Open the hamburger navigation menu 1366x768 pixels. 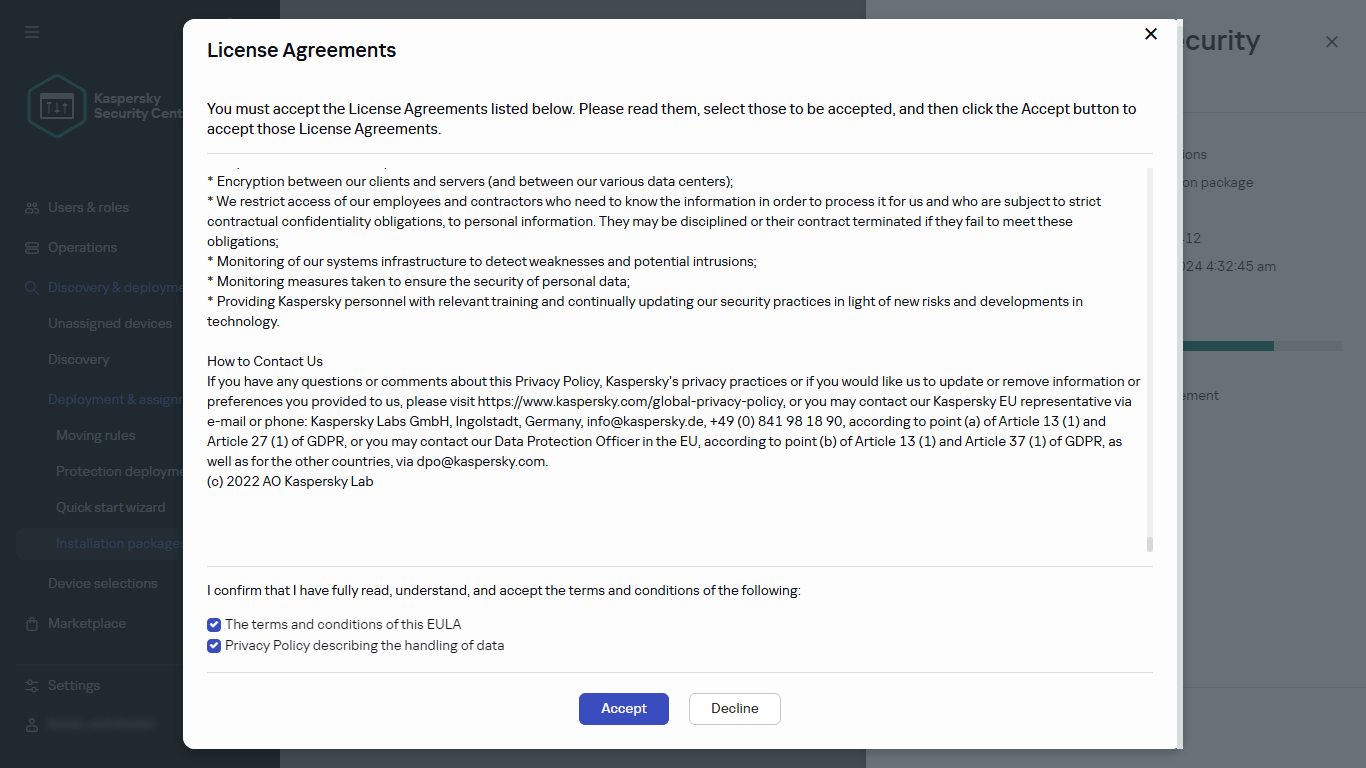(x=31, y=31)
